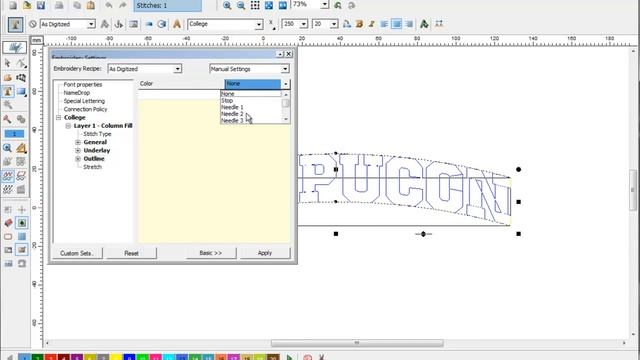Select Stitch Type in the settings tree
Viewport: 640px width, 360px height.
pos(97,134)
